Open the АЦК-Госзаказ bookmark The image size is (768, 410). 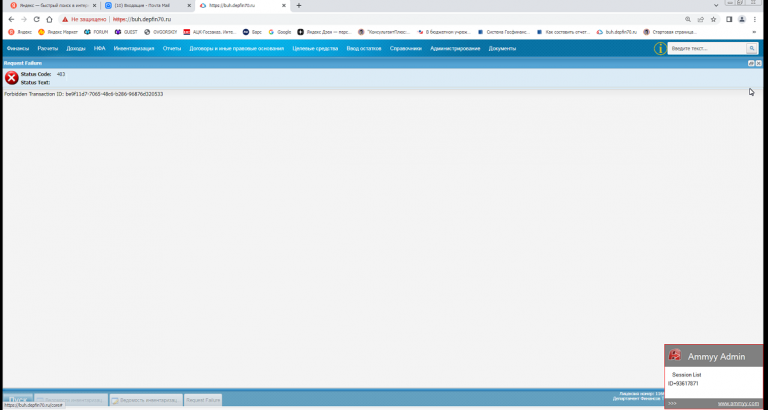click(210, 32)
